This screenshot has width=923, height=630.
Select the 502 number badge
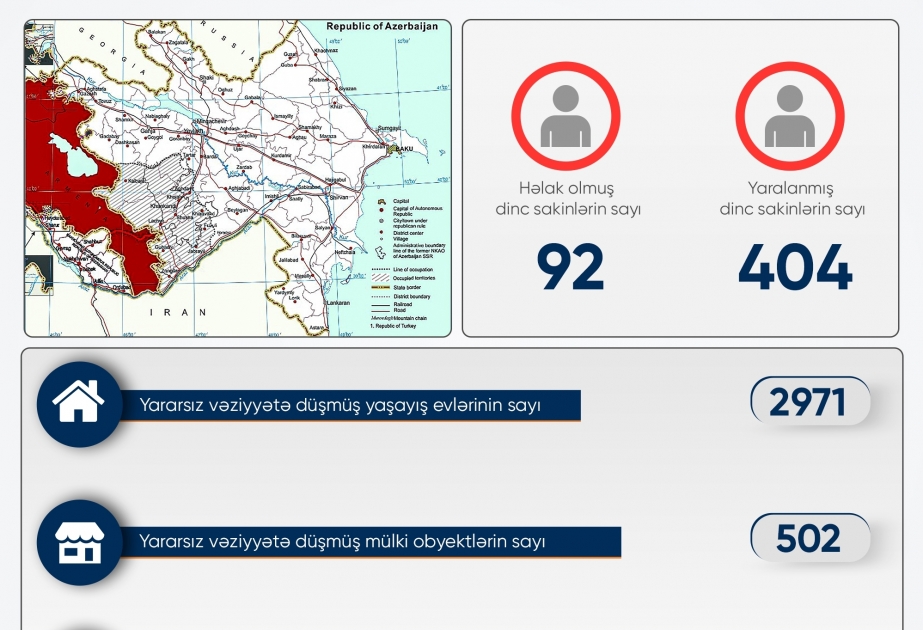810,538
